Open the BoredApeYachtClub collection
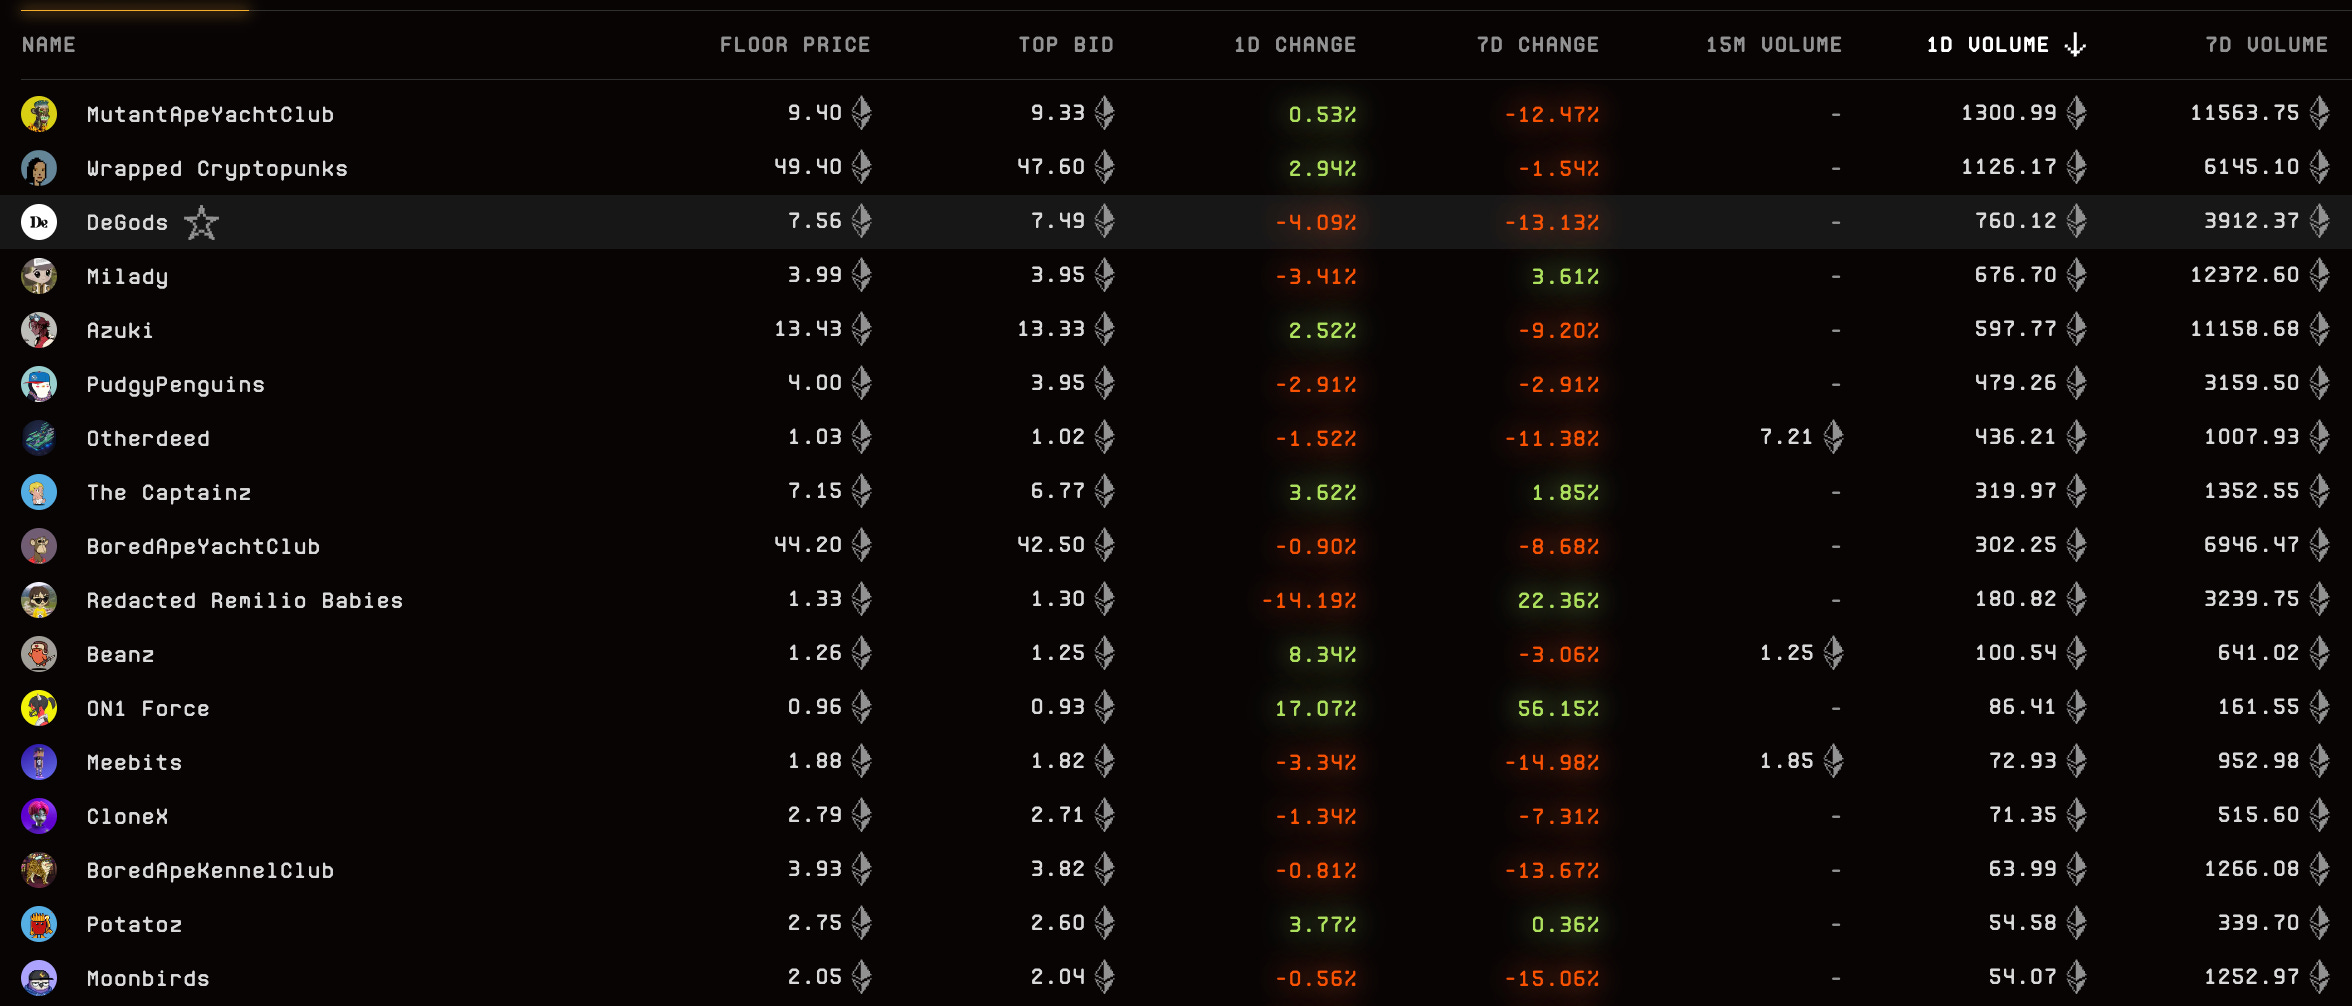Screen dimensions: 2352x1006 [x=203, y=547]
